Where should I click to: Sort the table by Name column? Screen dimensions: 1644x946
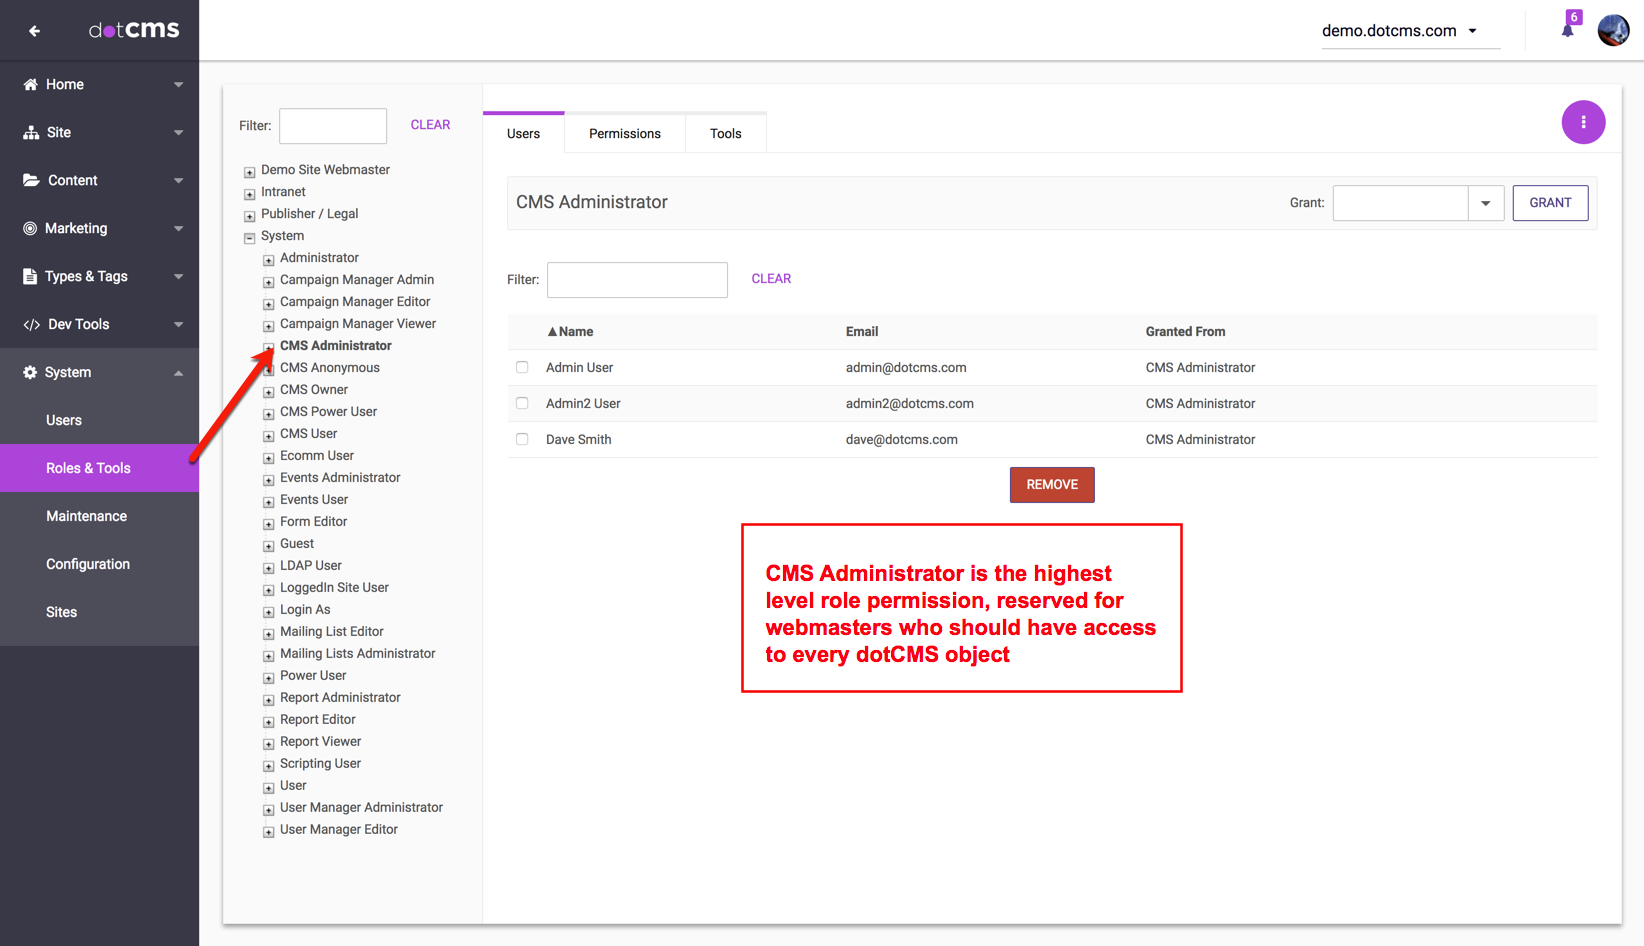pyautogui.click(x=570, y=332)
